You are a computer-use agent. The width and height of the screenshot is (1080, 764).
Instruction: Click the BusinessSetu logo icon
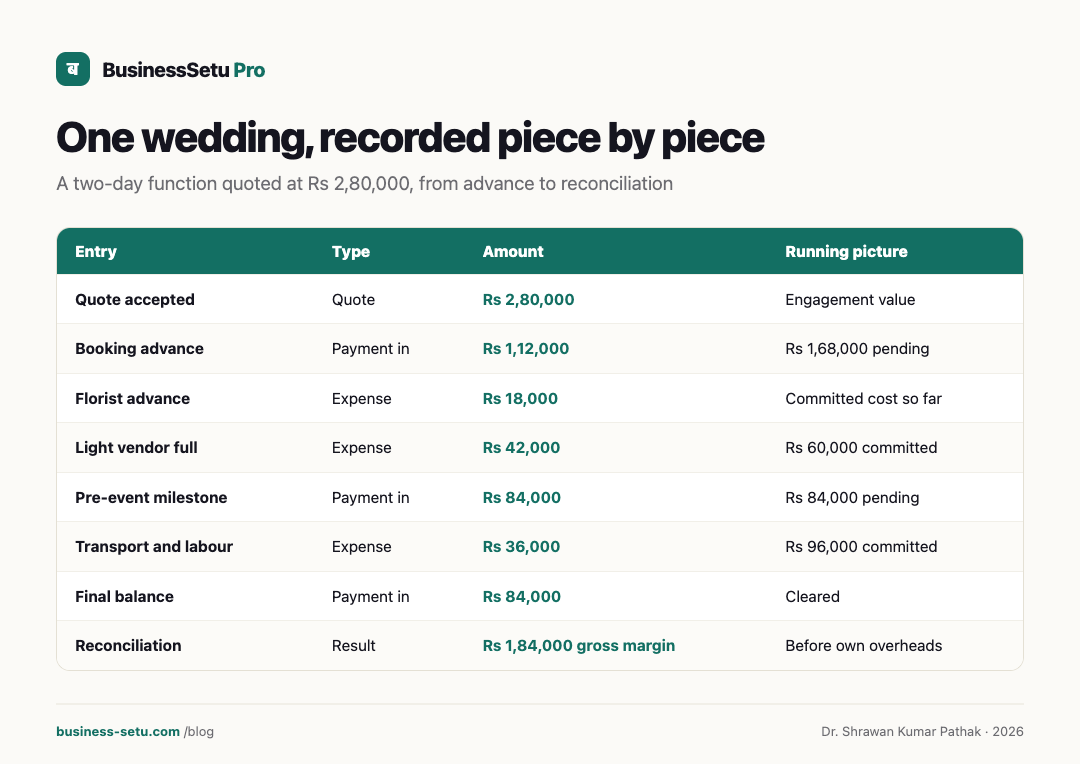pos(73,69)
